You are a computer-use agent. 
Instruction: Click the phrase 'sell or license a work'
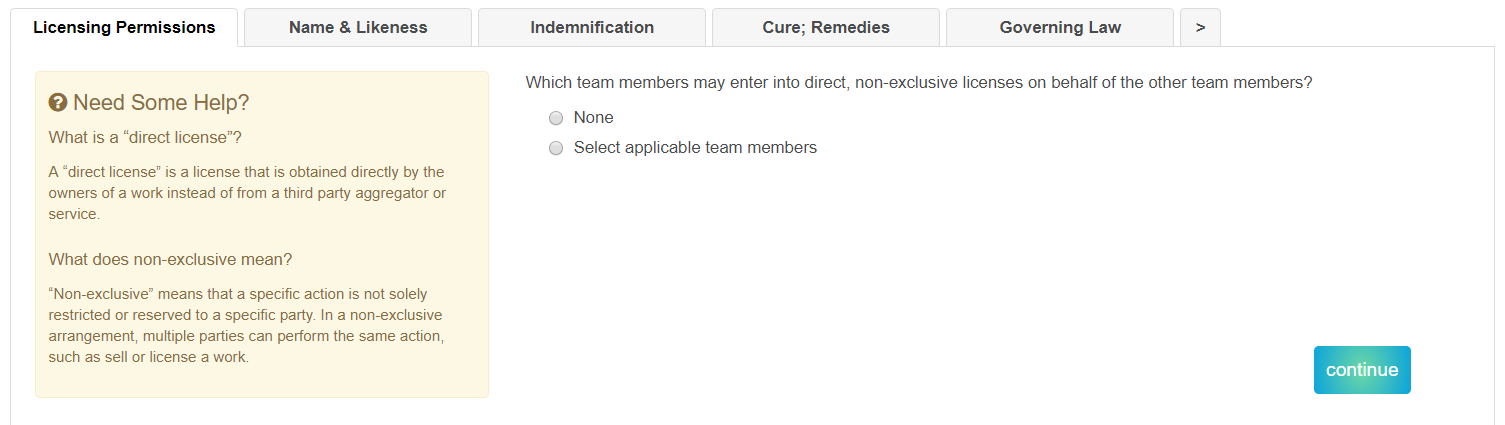coord(168,357)
